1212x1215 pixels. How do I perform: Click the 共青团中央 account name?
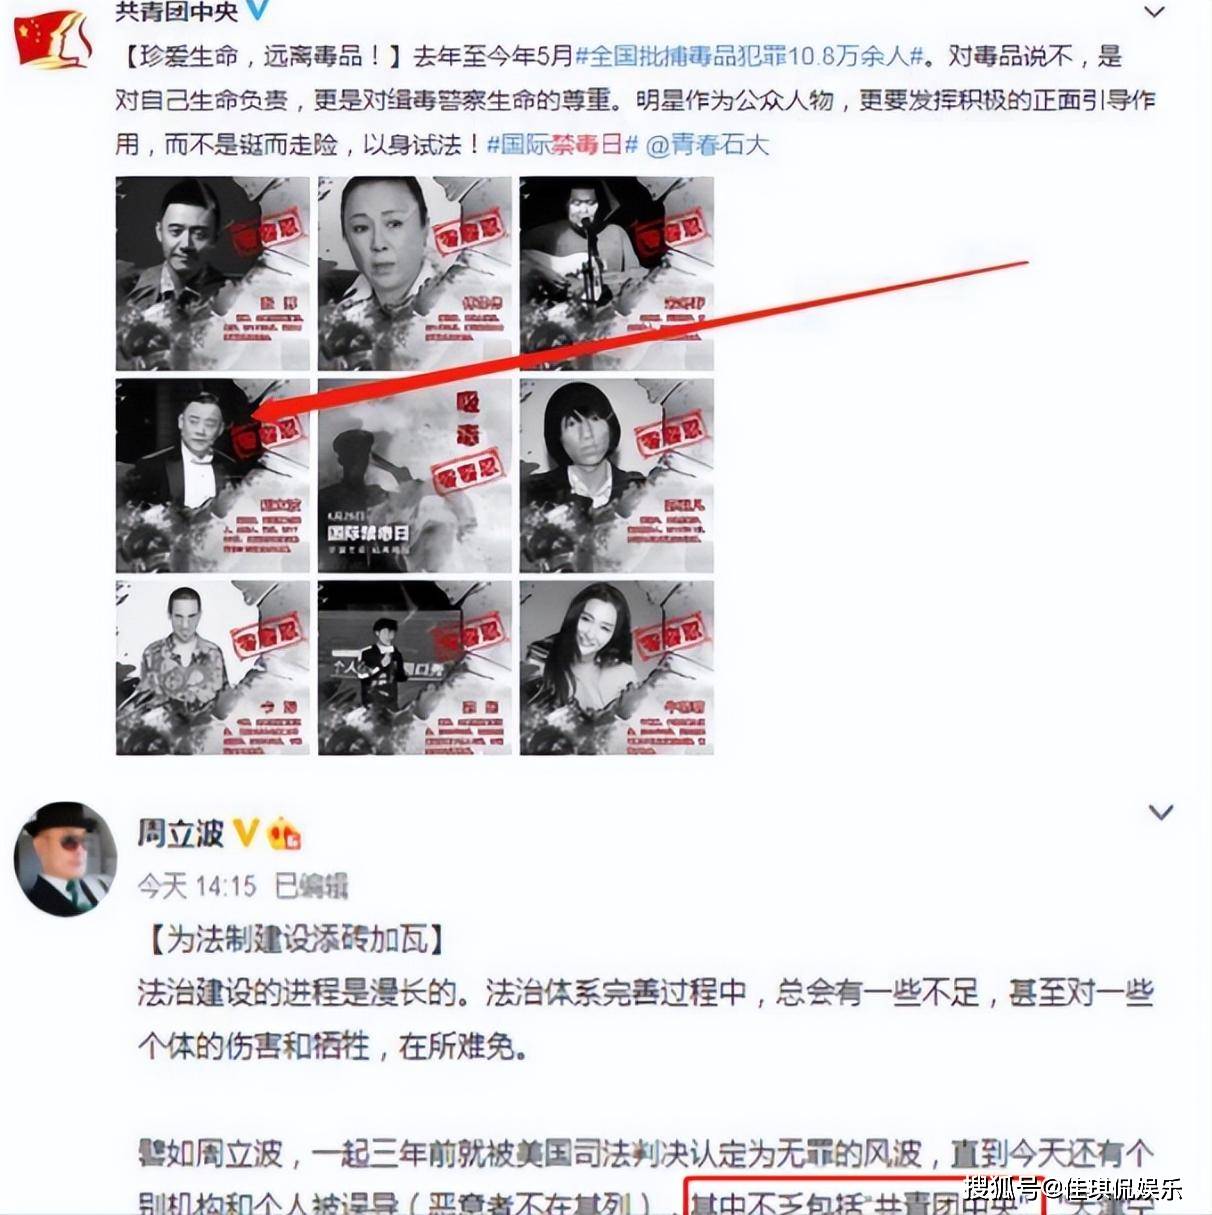(176, 11)
